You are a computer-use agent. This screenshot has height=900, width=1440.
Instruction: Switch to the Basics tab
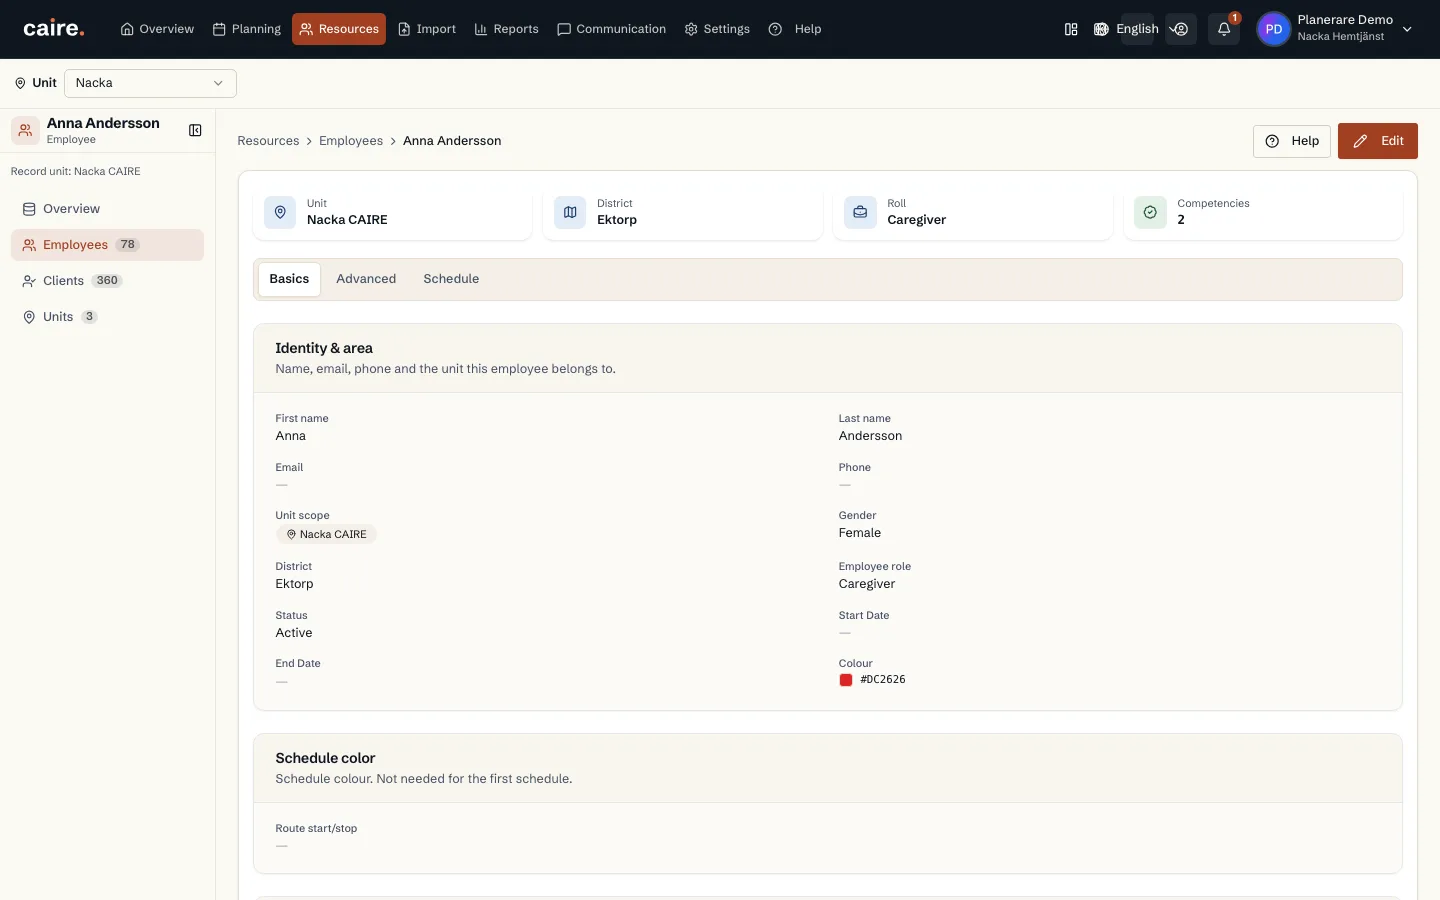pyautogui.click(x=289, y=279)
